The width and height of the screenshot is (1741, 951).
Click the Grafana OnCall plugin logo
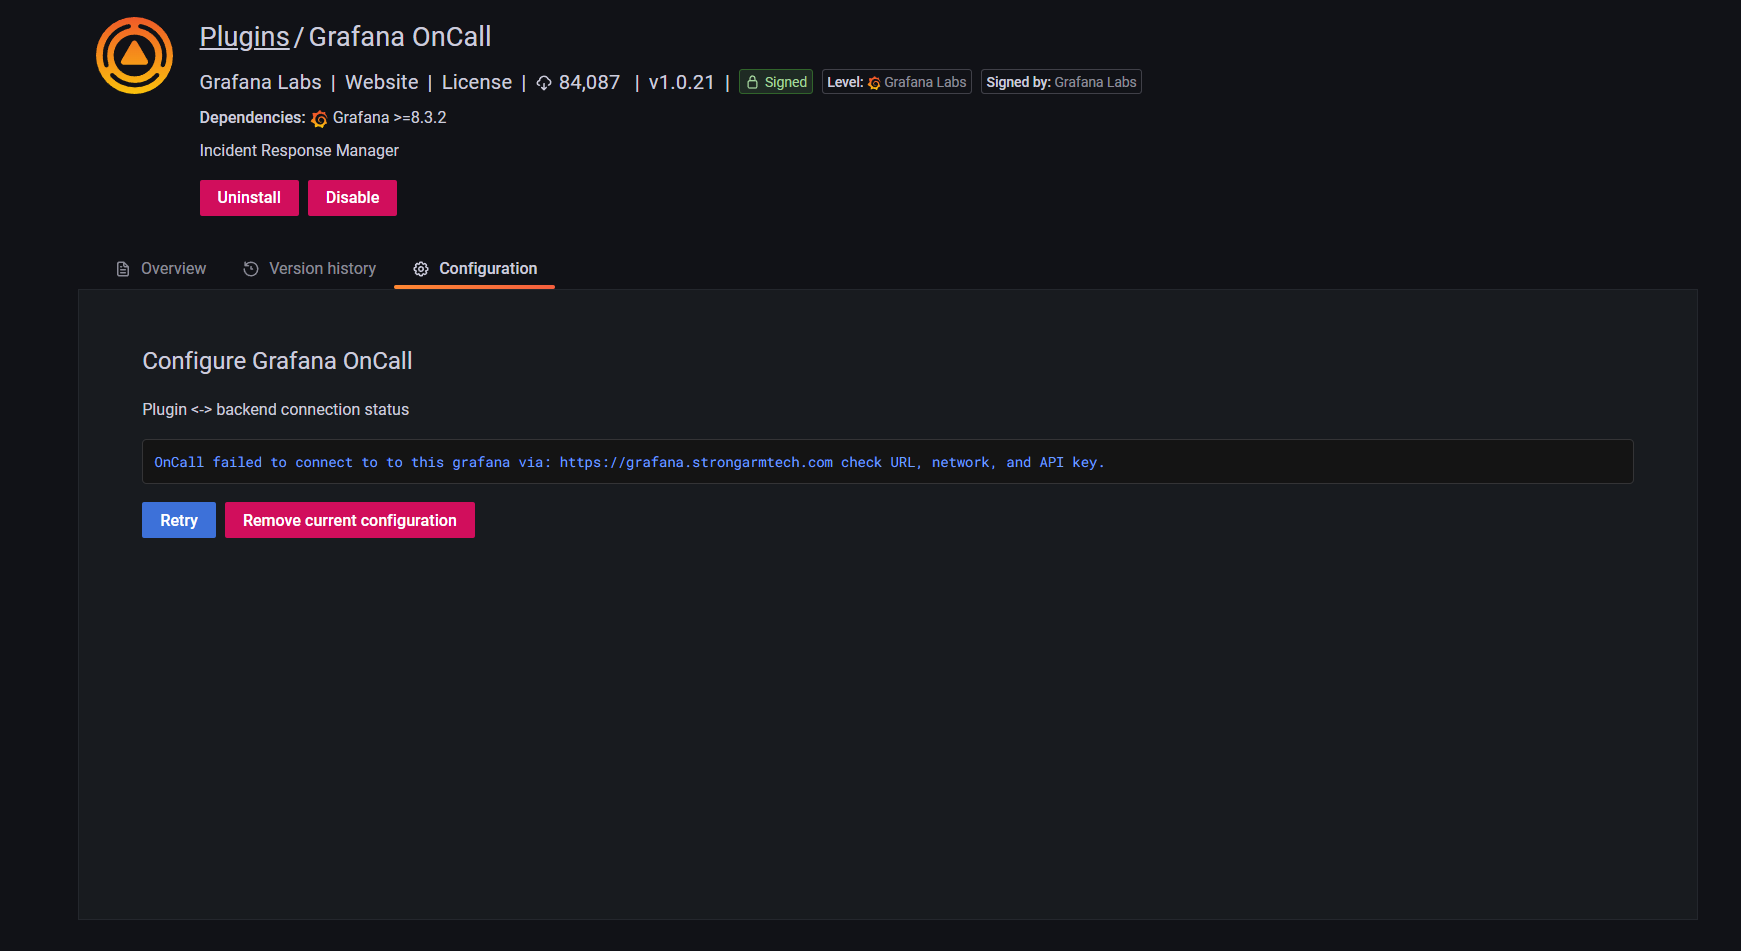pos(134,55)
